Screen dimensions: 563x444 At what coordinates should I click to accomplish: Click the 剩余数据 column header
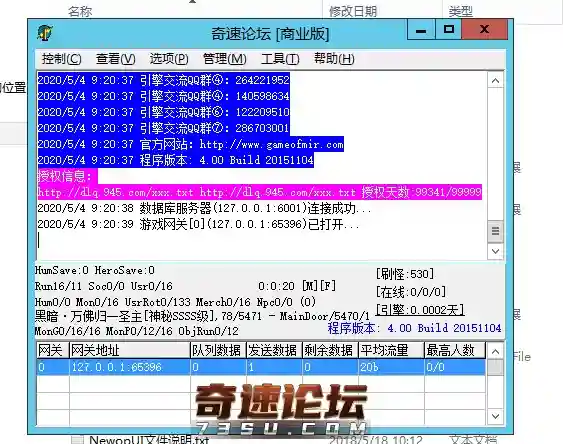330,350
